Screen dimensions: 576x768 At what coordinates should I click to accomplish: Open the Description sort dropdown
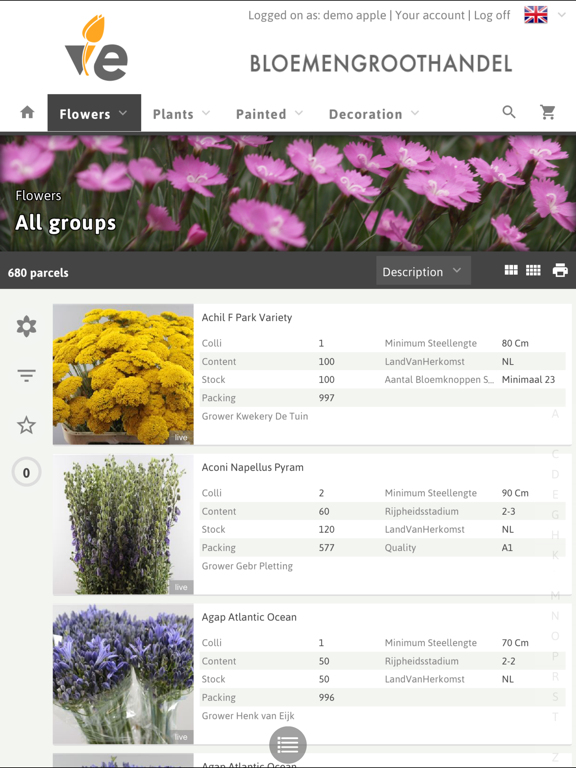point(423,271)
